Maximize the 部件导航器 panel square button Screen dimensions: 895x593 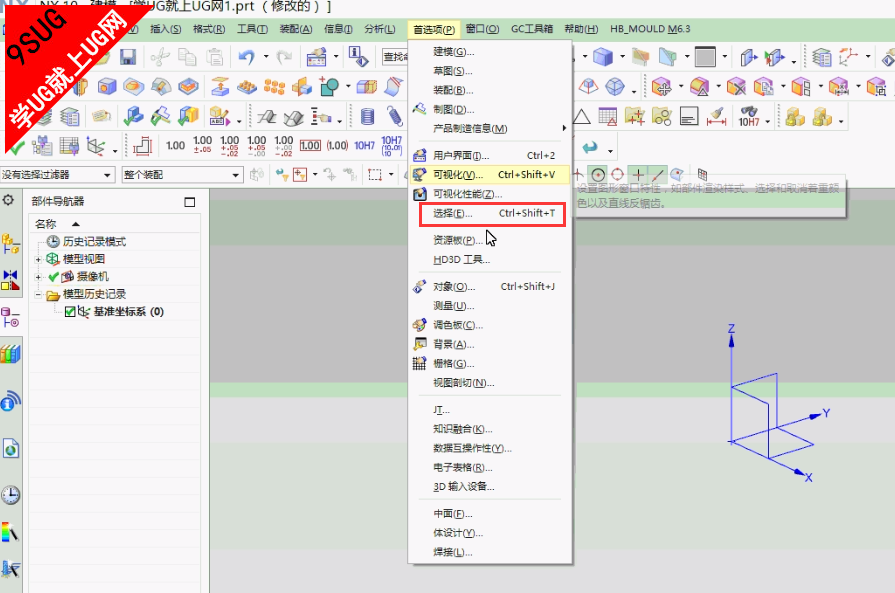[190, 202]
